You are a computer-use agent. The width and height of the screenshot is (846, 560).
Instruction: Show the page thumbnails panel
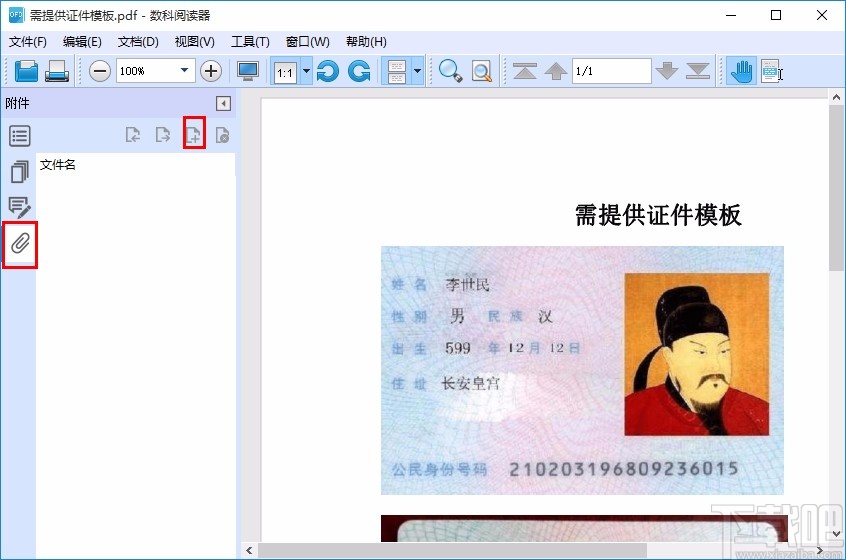point(20,172)
